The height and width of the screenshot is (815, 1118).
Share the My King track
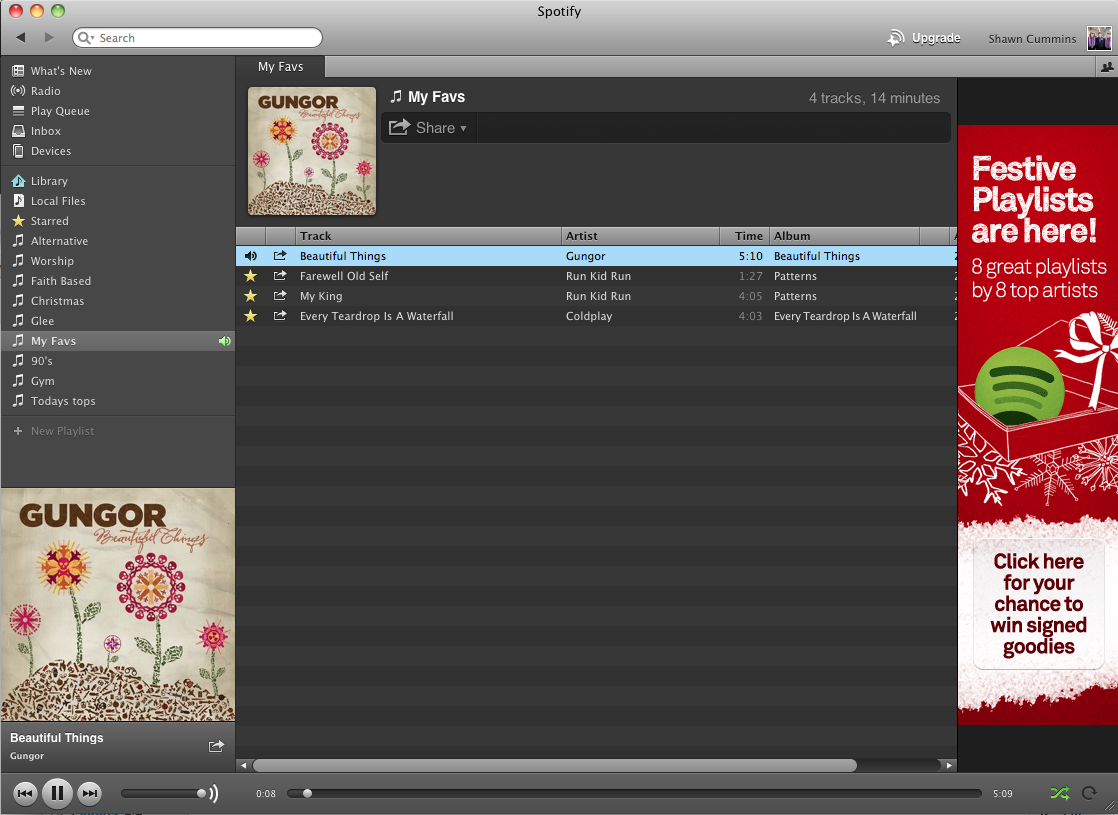click(x=280, y=295)
